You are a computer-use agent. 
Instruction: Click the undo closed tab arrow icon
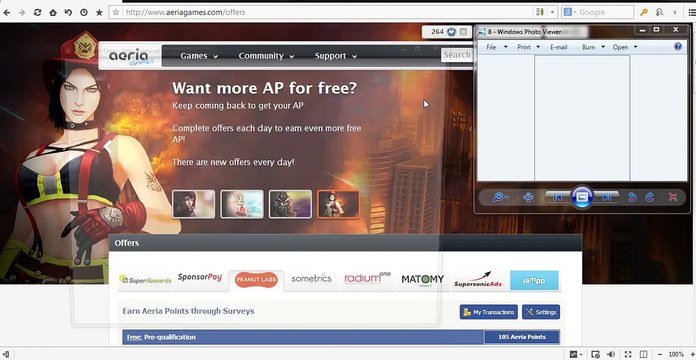point(68,12)
